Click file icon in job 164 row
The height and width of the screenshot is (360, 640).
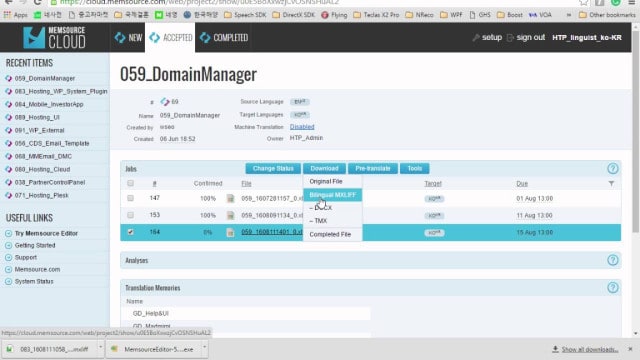point(231,233)
